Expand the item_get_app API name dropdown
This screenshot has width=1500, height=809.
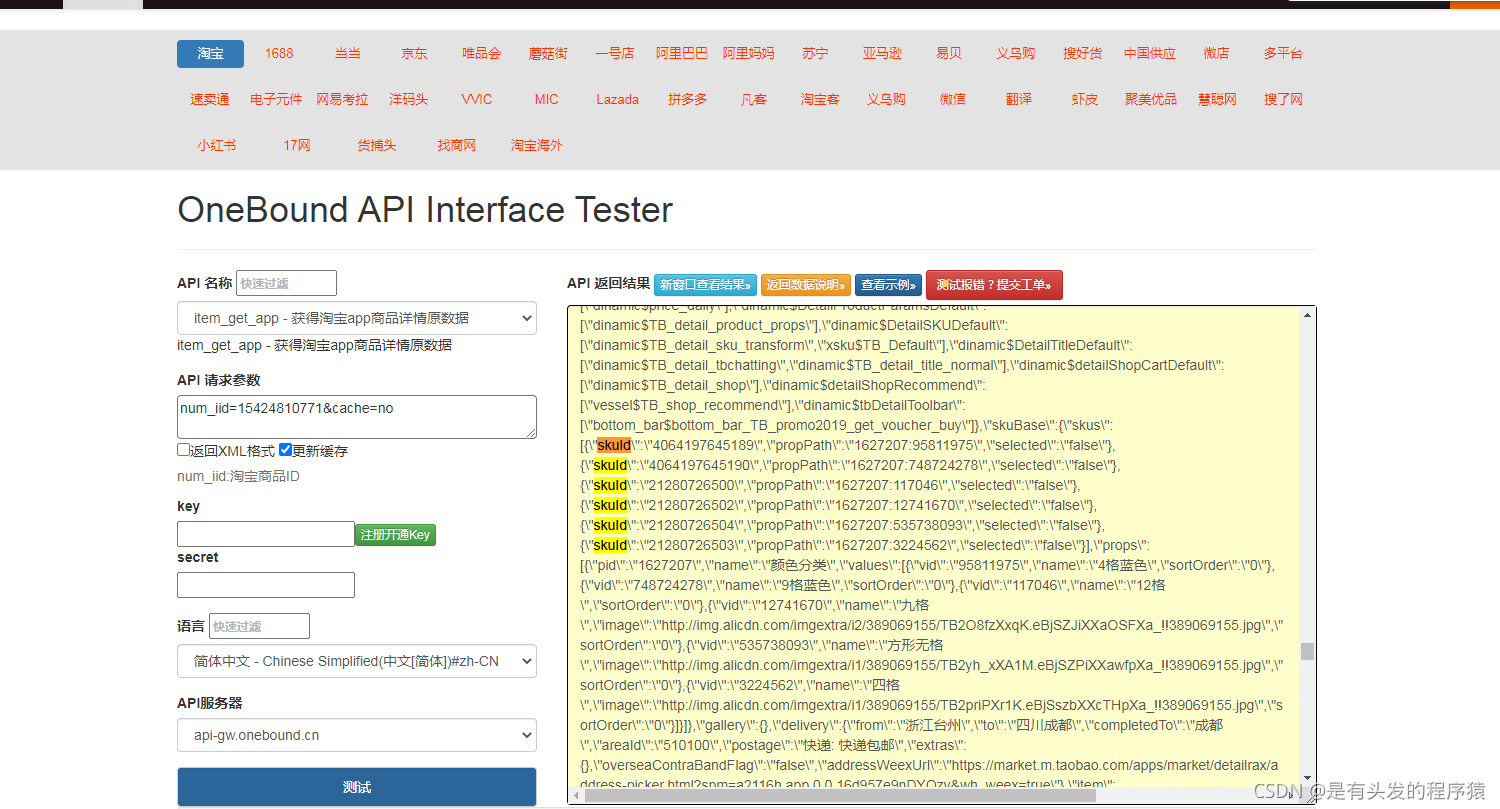pyautogui.click(x=357, y=318)
